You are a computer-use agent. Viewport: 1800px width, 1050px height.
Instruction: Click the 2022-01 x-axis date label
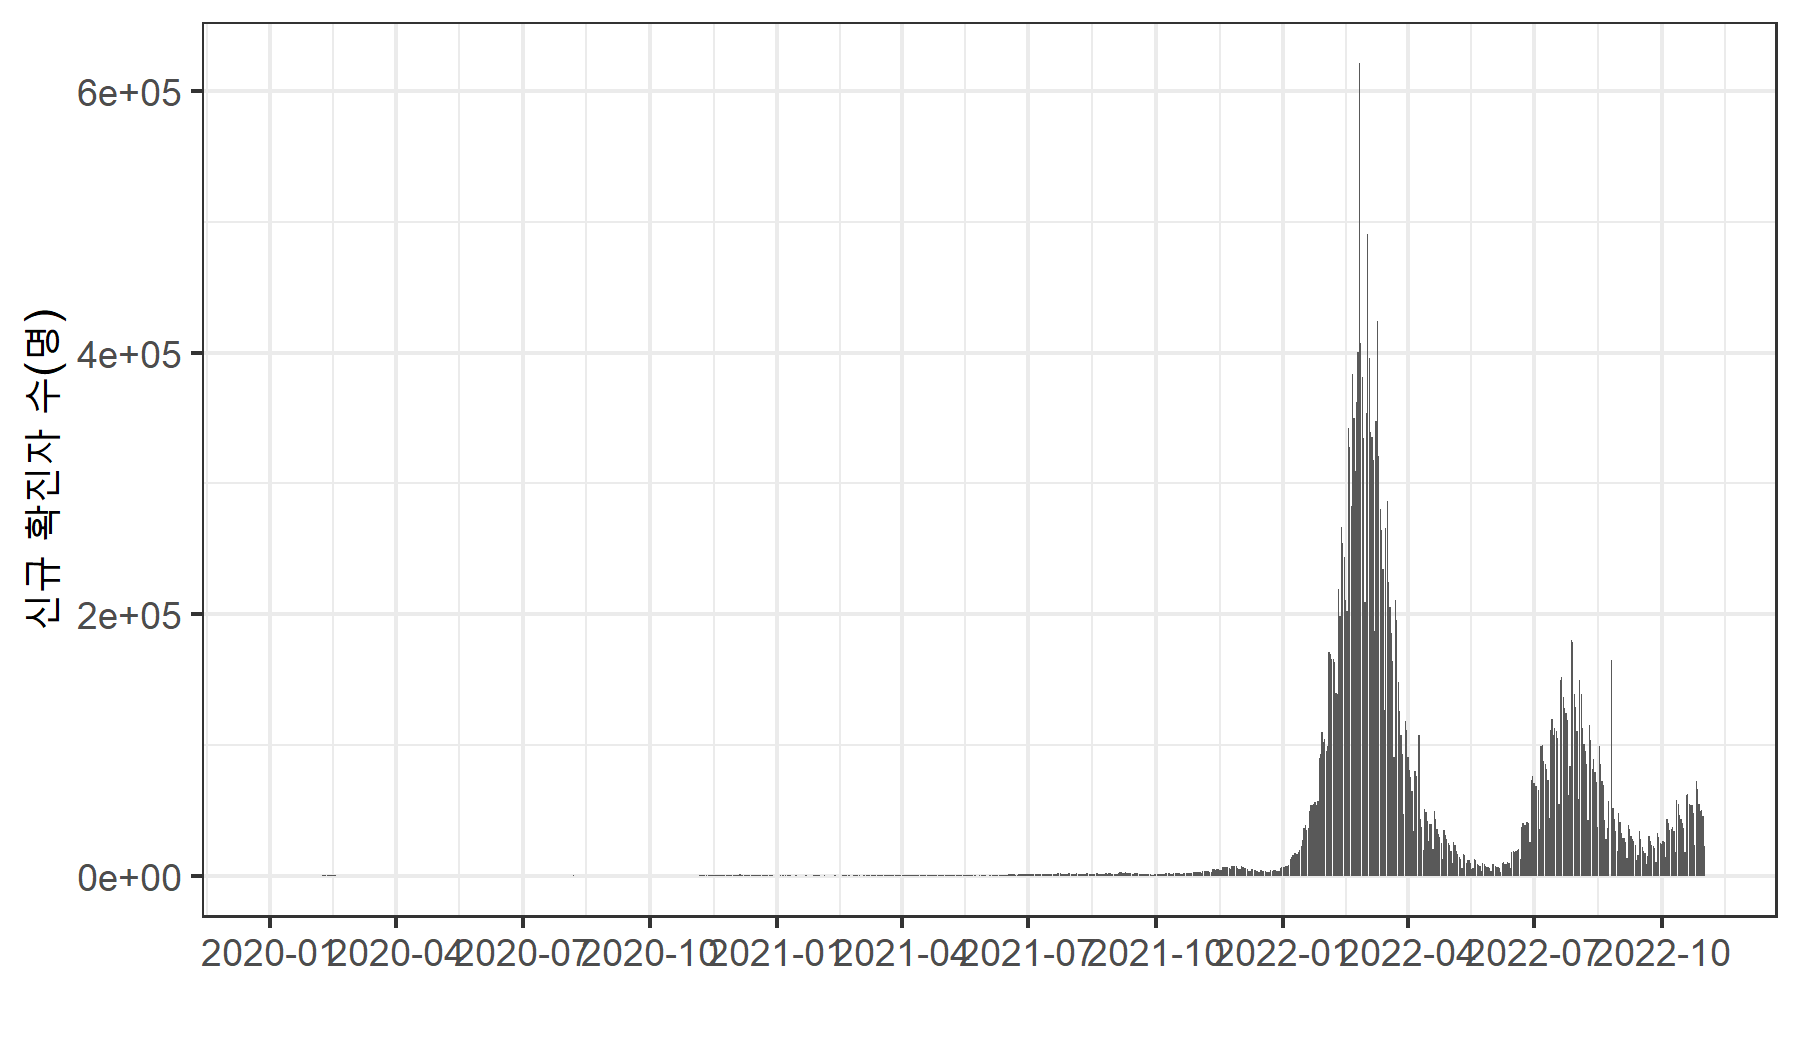coord(1283,955)
